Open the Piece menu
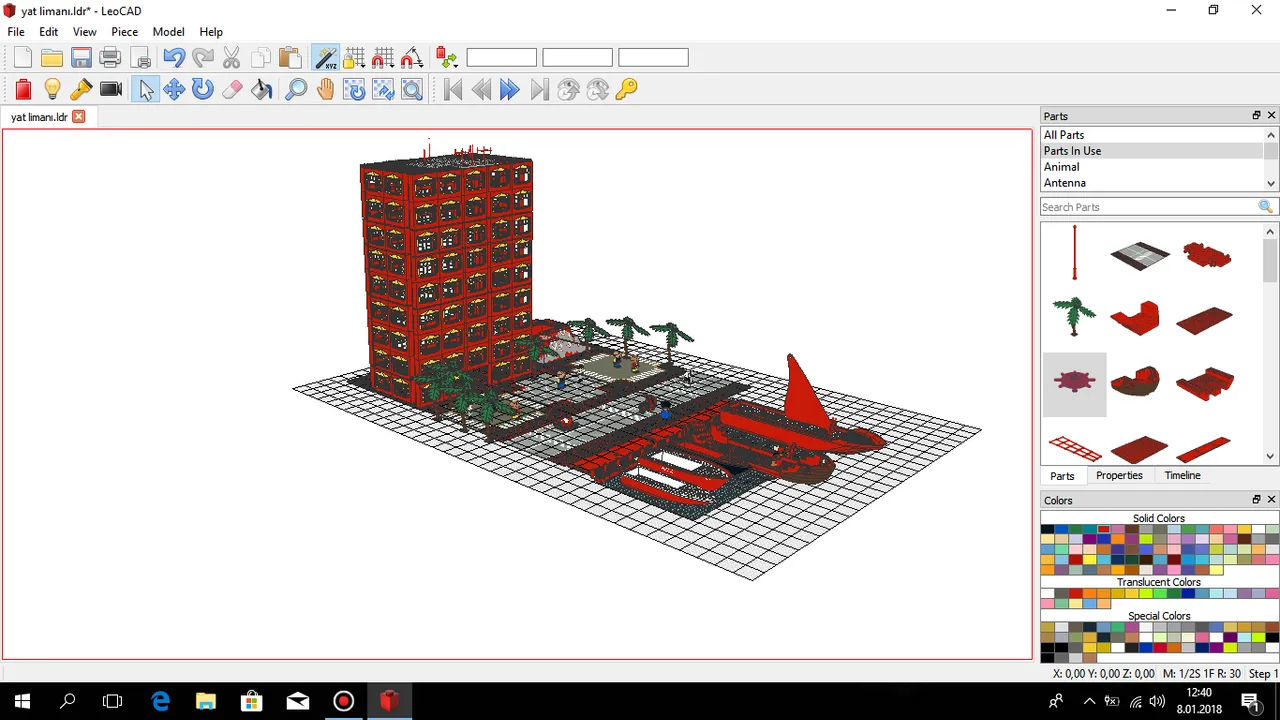Screen dimensions: 1280x720 (x=124, y=32)
